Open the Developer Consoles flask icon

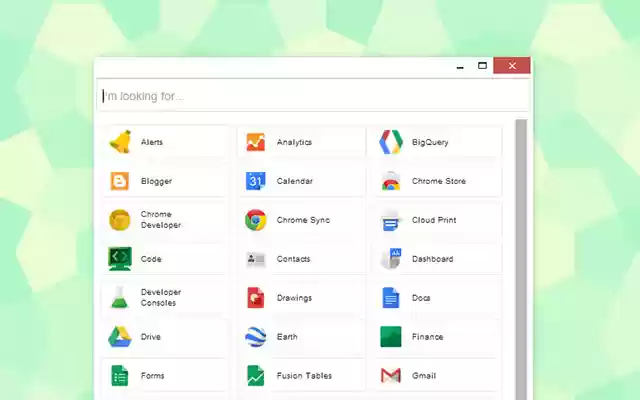[120, 297]
